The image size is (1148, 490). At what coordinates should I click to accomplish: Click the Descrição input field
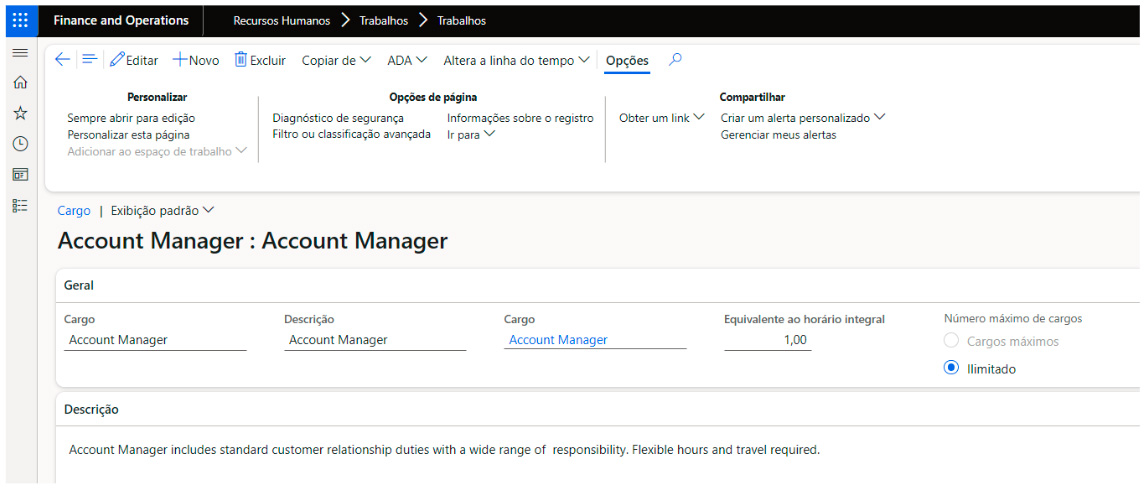(x=374, y=340)
